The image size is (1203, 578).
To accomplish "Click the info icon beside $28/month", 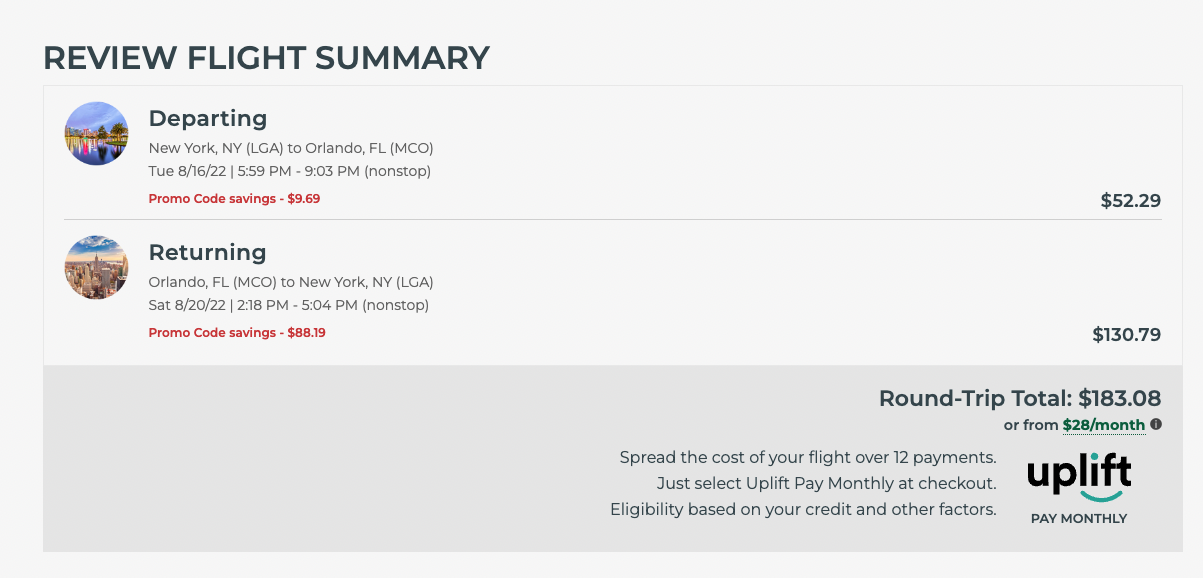I will 1156,424.
